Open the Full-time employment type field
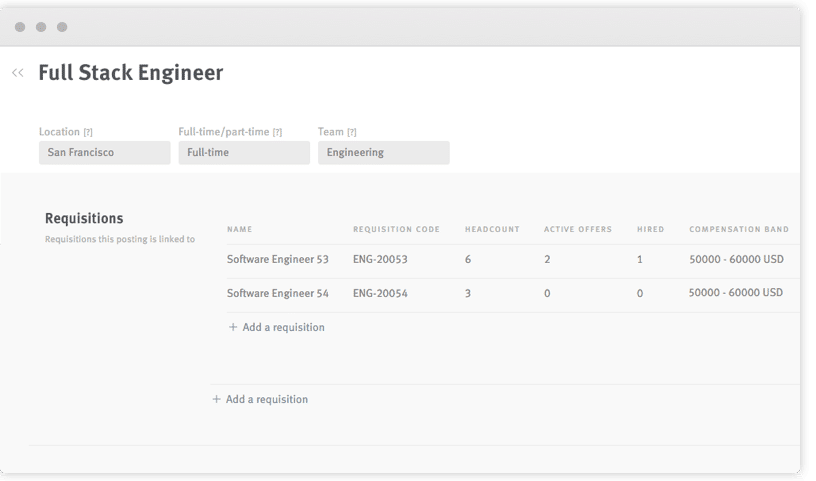The image size is (816, 481). (244, 153)
